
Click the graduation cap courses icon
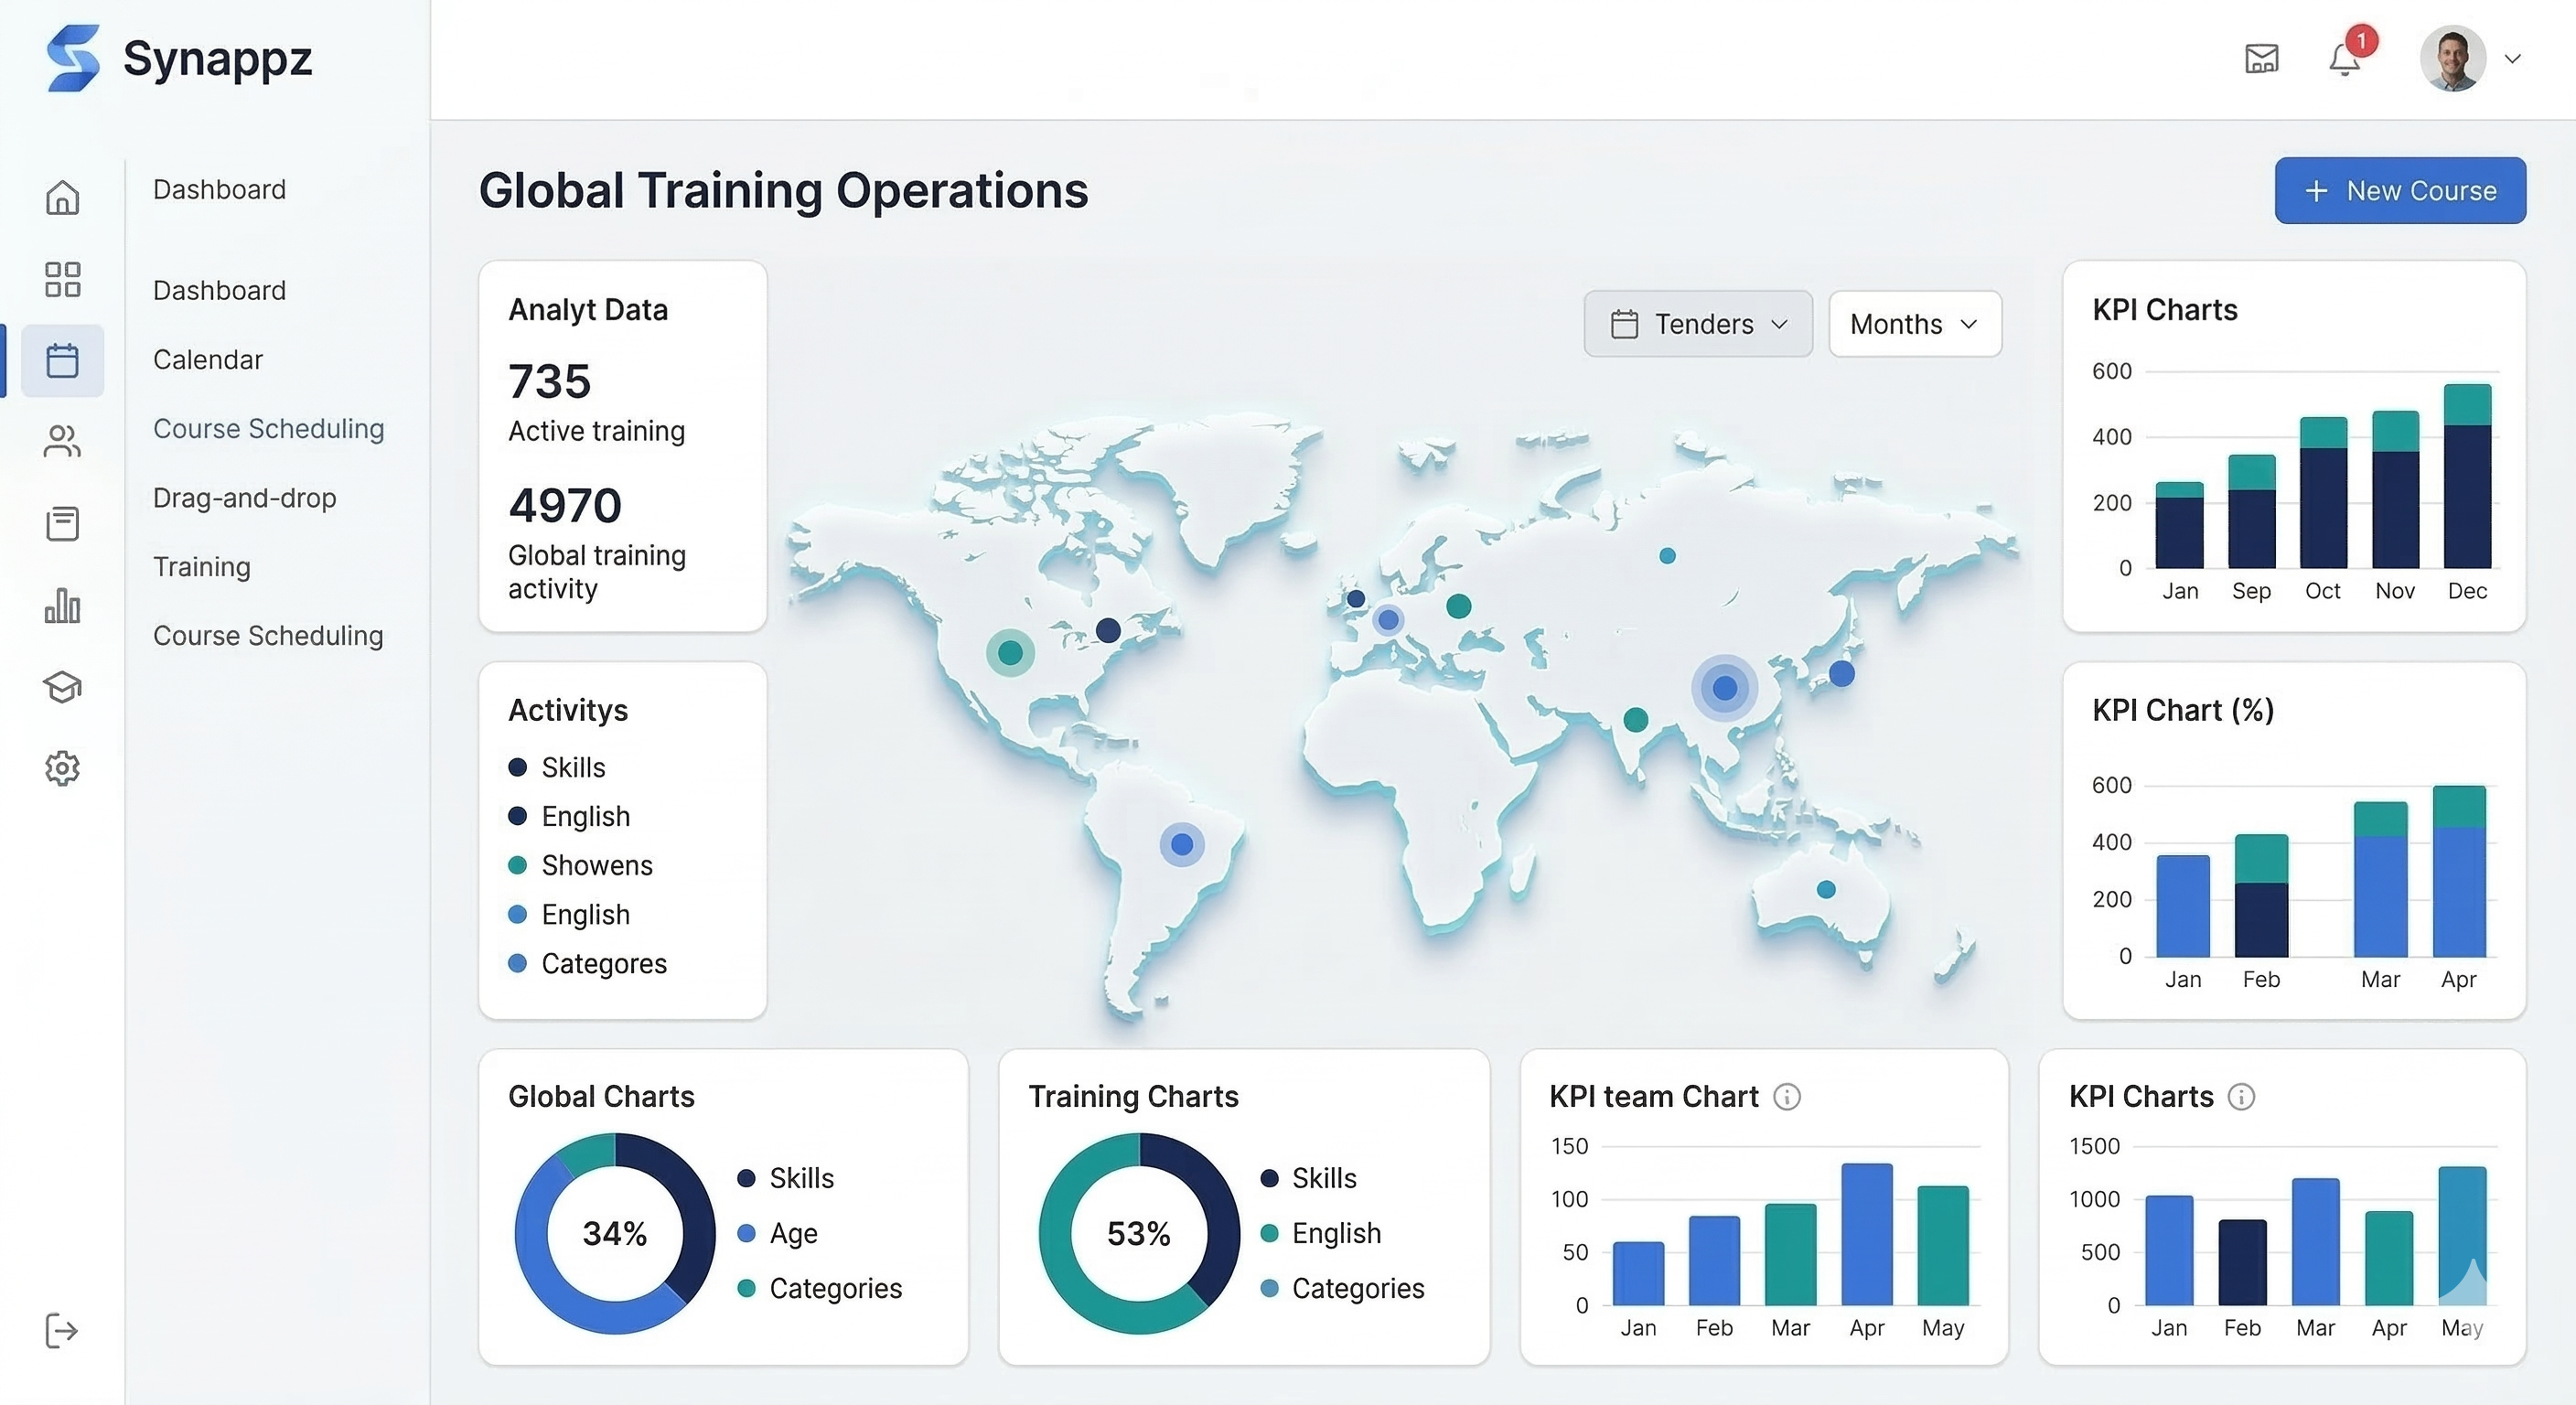pyautogui.click(x=63, y=687)
